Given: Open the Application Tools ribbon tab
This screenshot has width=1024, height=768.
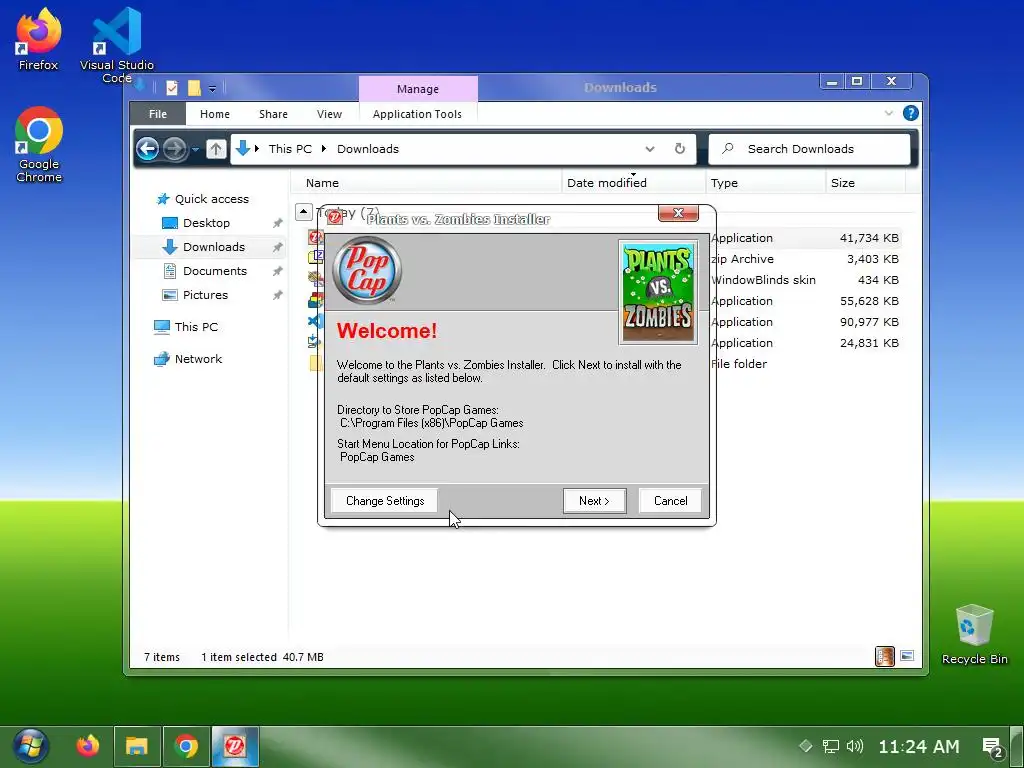Looking at the screenshot, I should 417,114.
